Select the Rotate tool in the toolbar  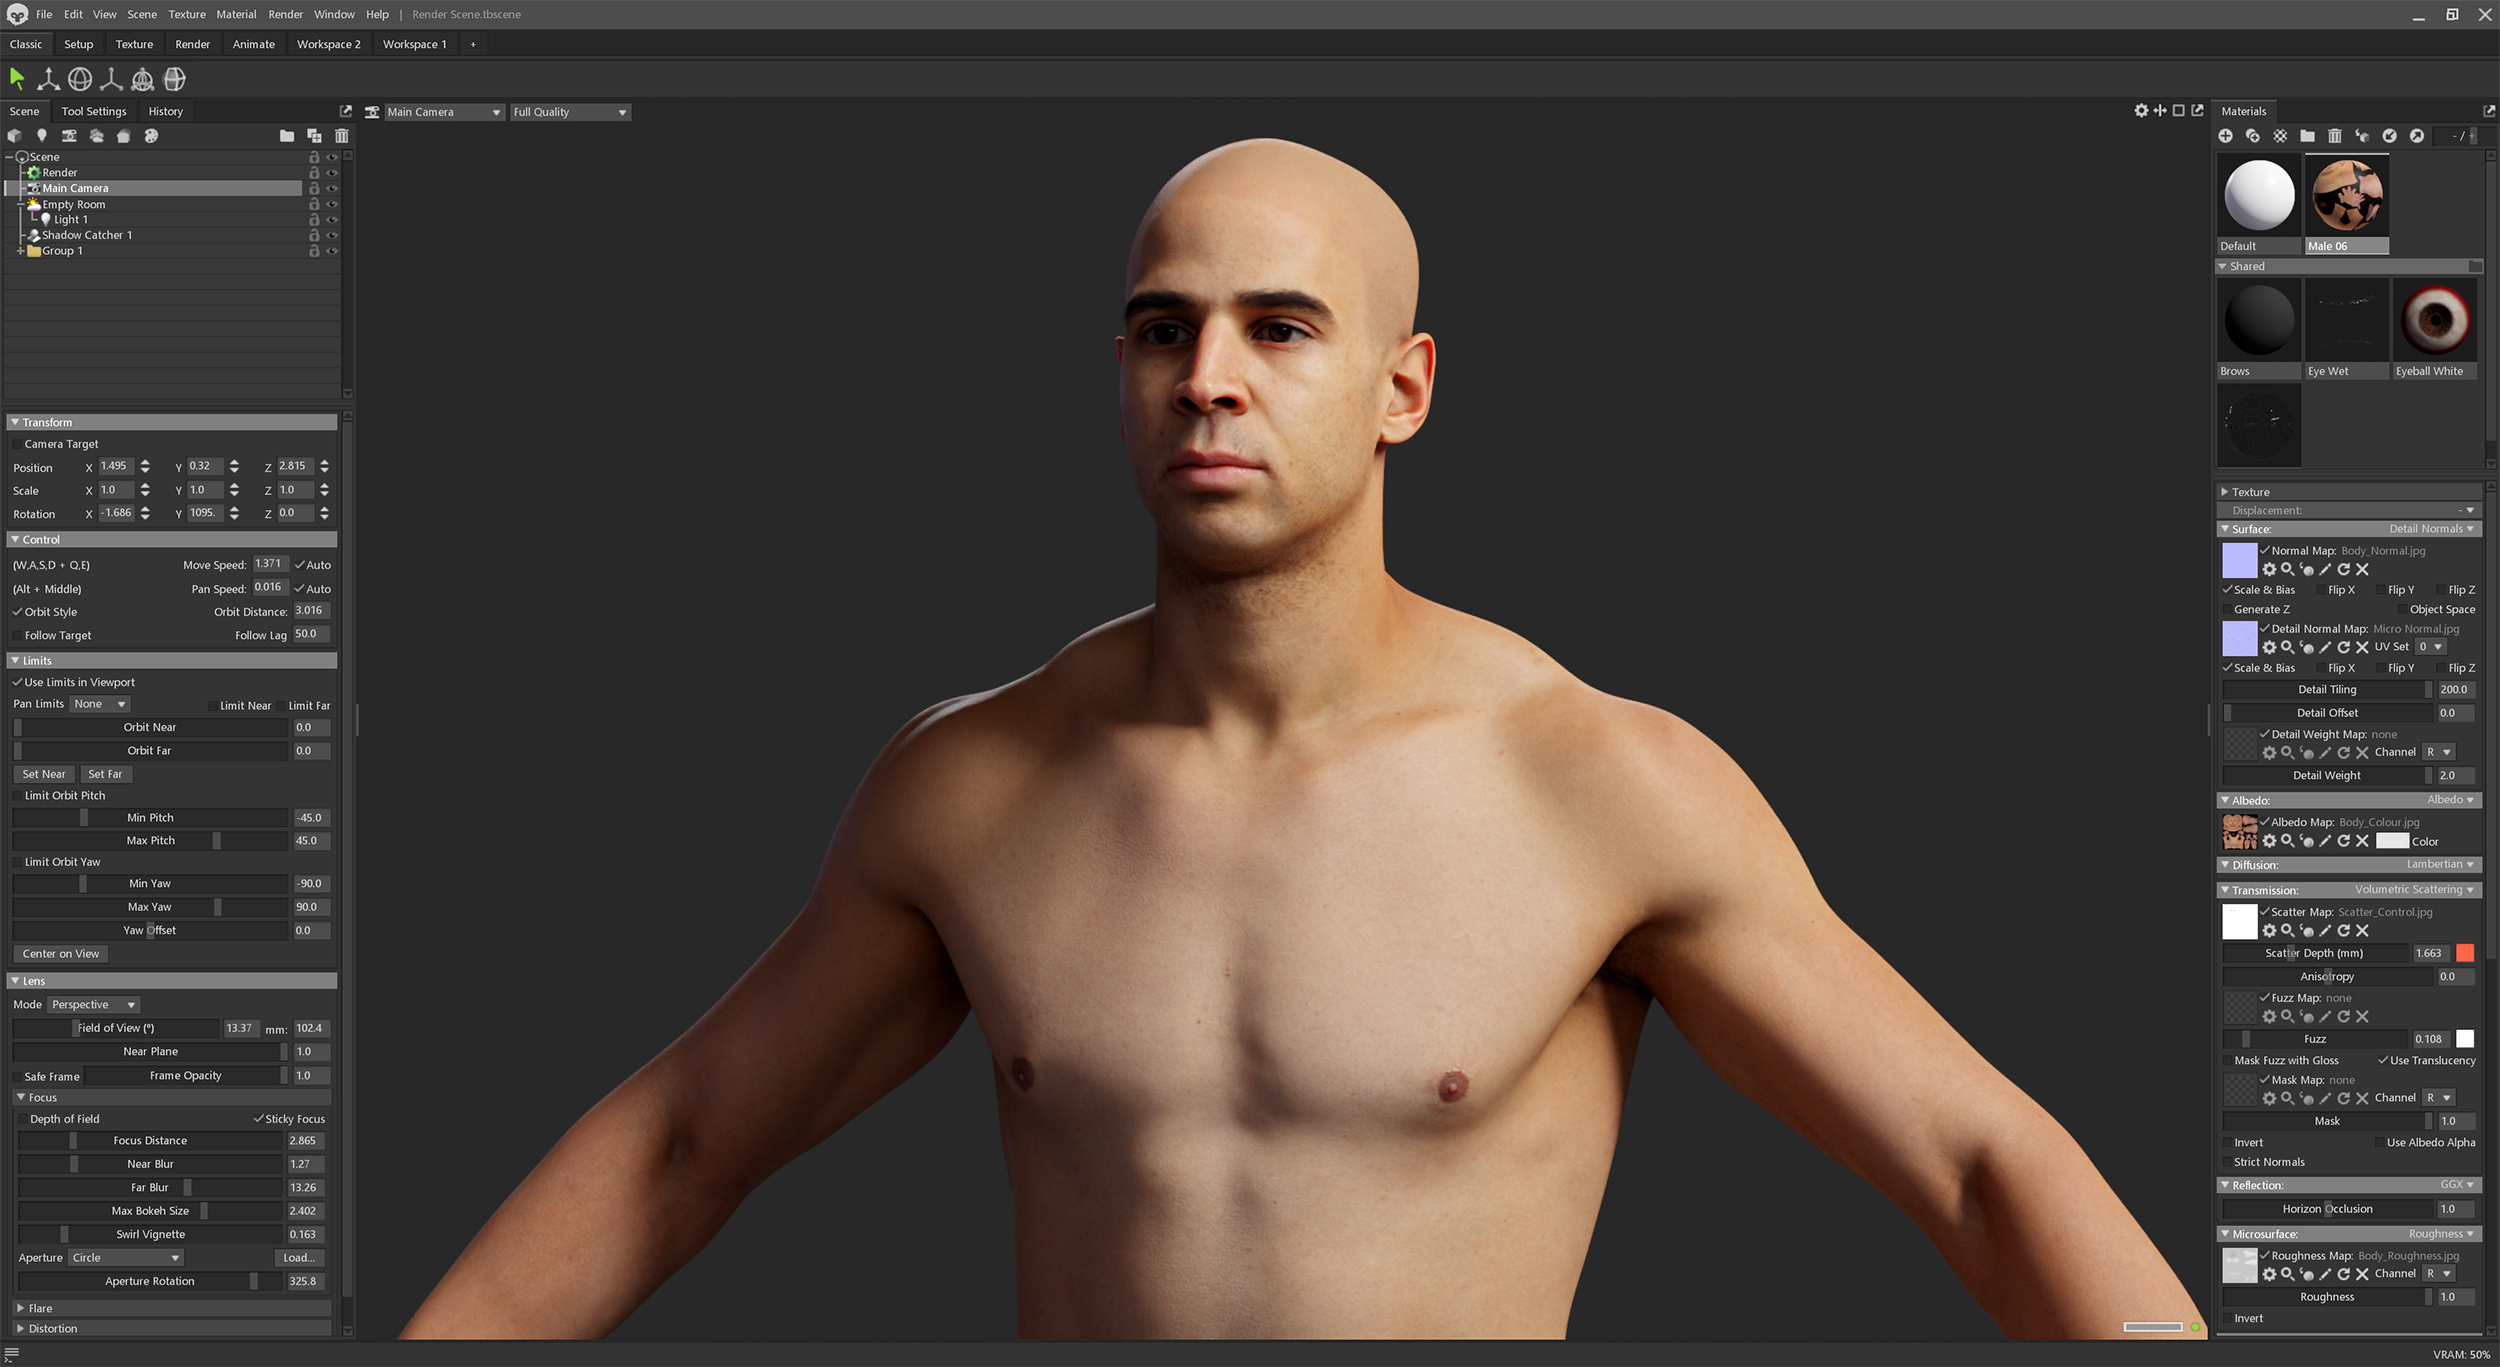[80, 78]
